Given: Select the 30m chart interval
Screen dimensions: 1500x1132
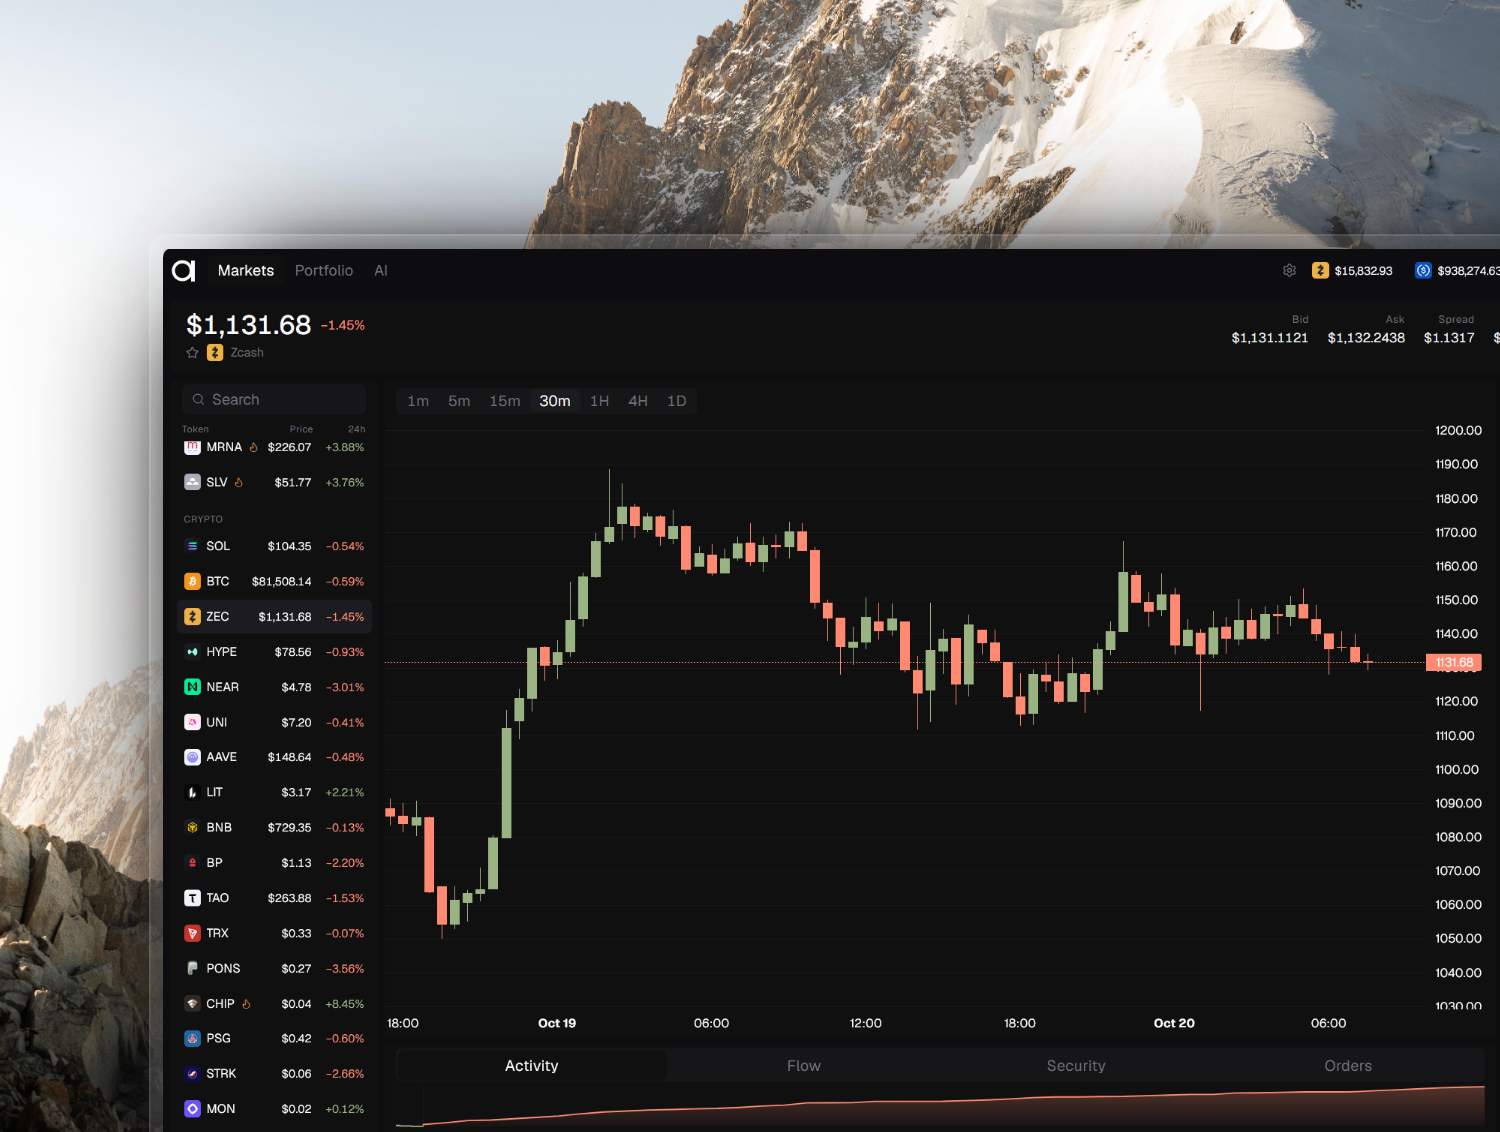Looking at the screenshot, I should pos(555,401).
